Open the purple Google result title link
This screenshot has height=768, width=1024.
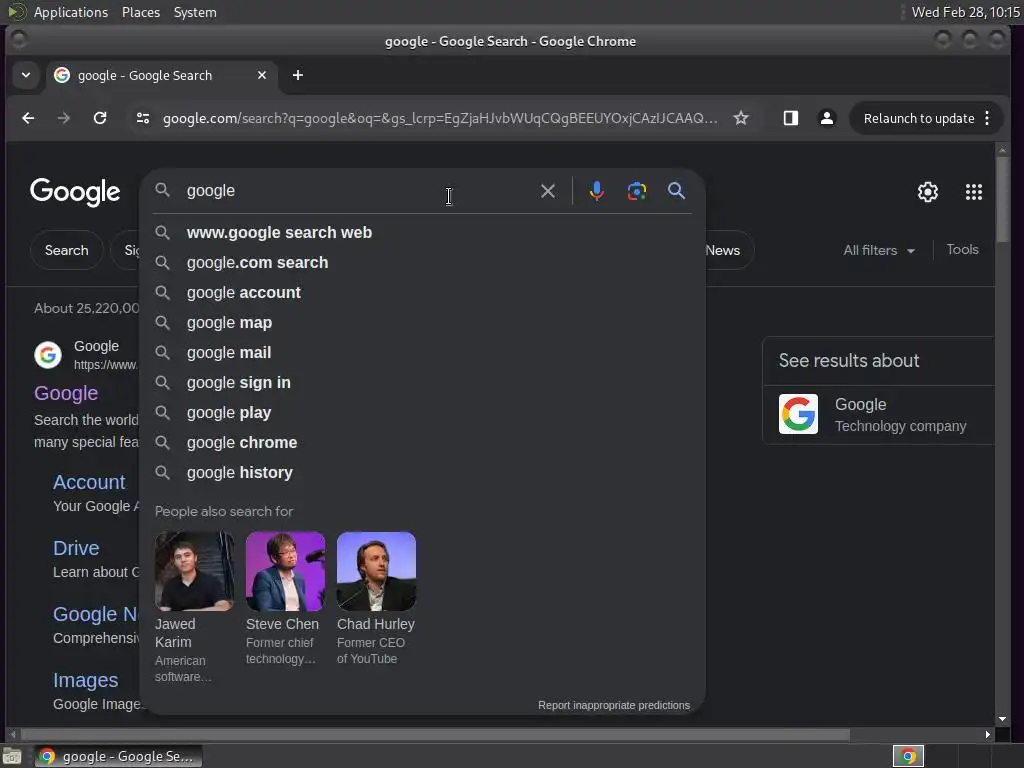point(66,393)
